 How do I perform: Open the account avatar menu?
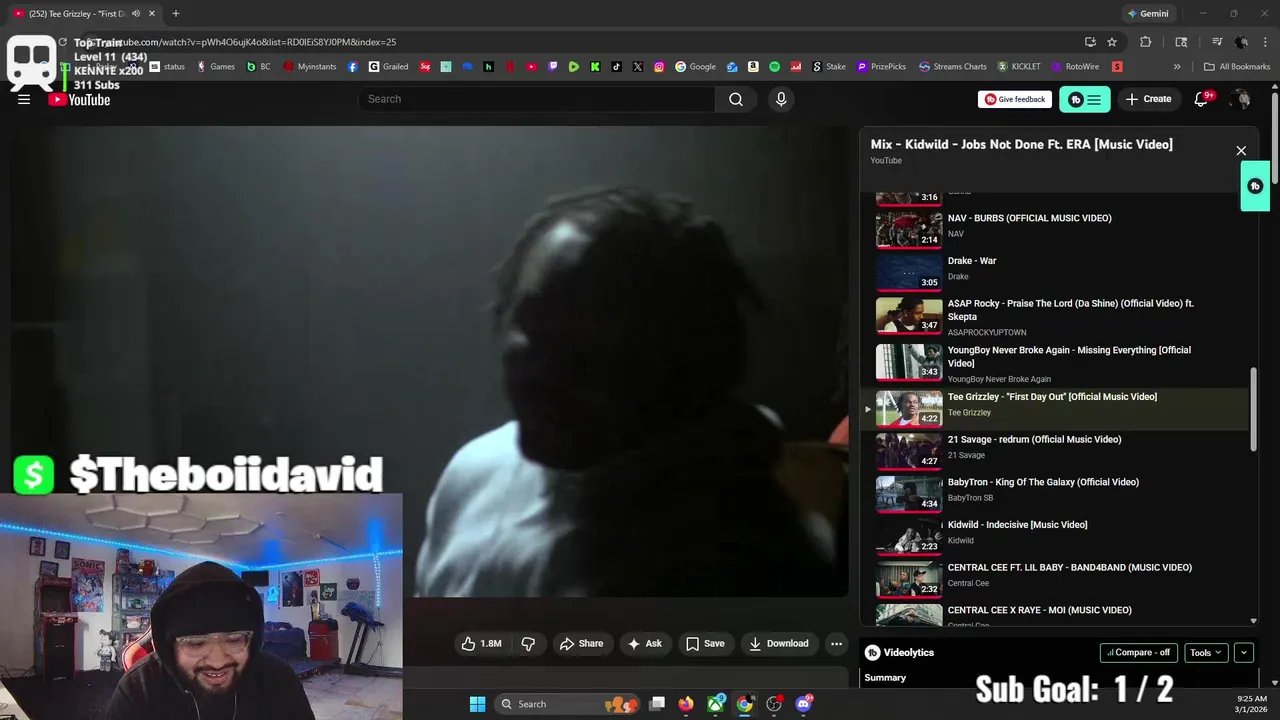pos(1241,99)
